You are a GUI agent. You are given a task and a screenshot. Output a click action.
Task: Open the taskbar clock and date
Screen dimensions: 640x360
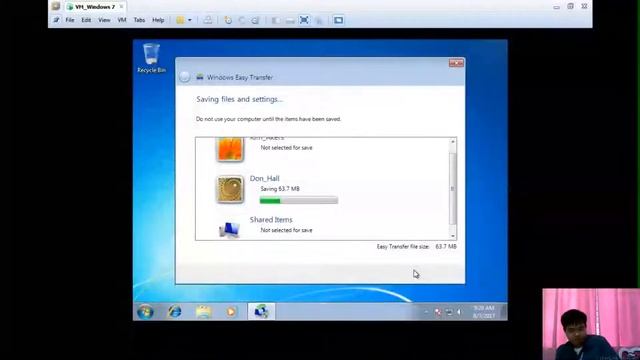click(x=484, y=312)
